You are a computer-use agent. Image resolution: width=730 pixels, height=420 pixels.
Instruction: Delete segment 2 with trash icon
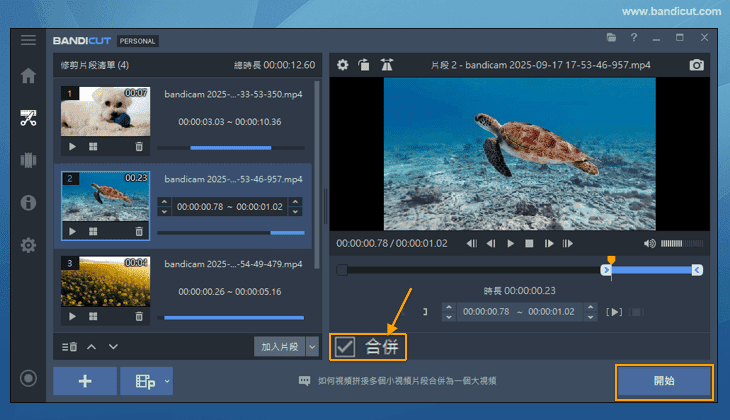pyautogui.click(x=139, y=231)
